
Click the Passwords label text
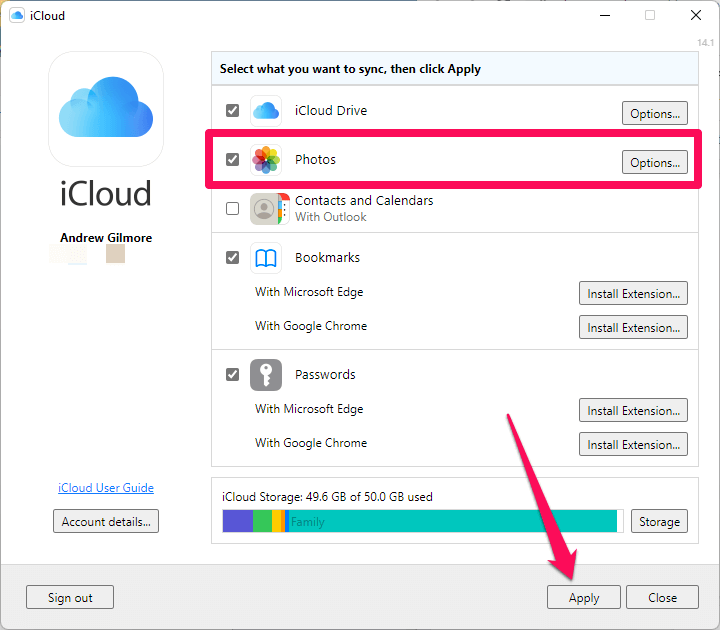pyautogui.click(x=325, y=375)
